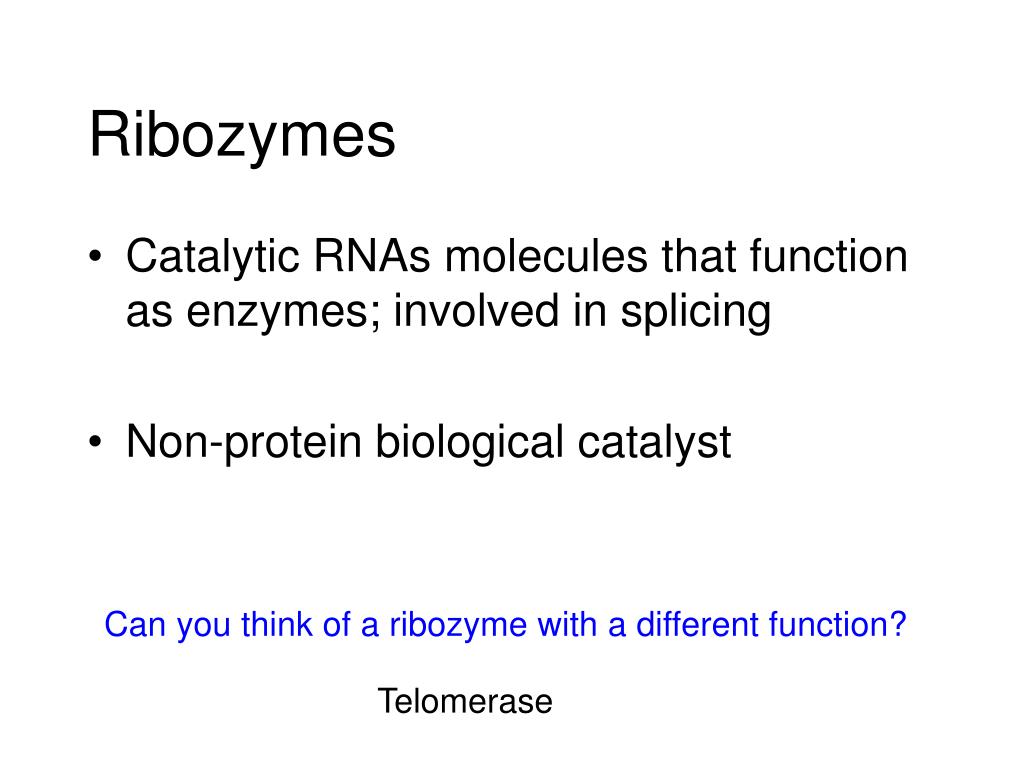Click the word RNAs in first bullet
The image size is (1024, 768).
point(372,255)
